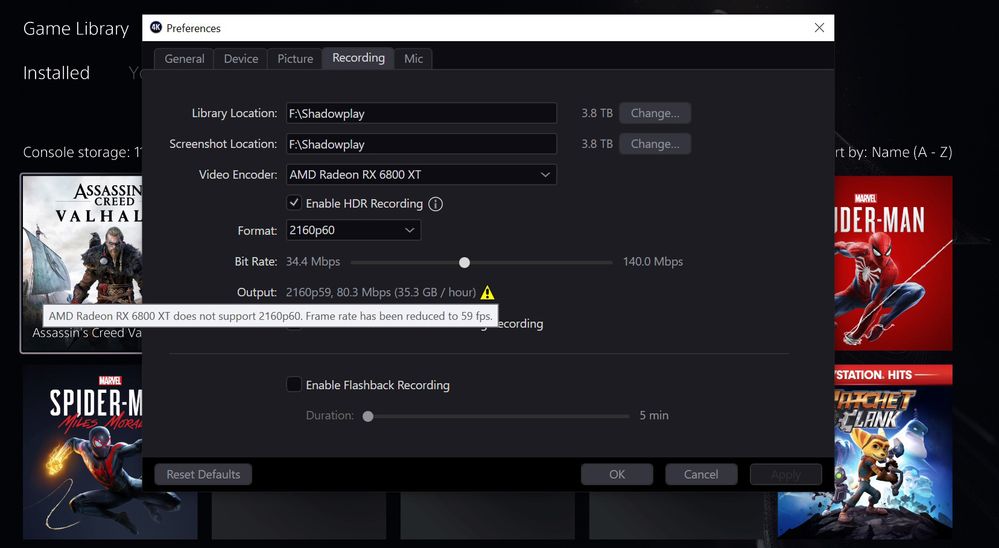The height and width of the screenshot is (548, 999).
Task: Click the yellow warning triangle beside Output
Action: point(487,292)
